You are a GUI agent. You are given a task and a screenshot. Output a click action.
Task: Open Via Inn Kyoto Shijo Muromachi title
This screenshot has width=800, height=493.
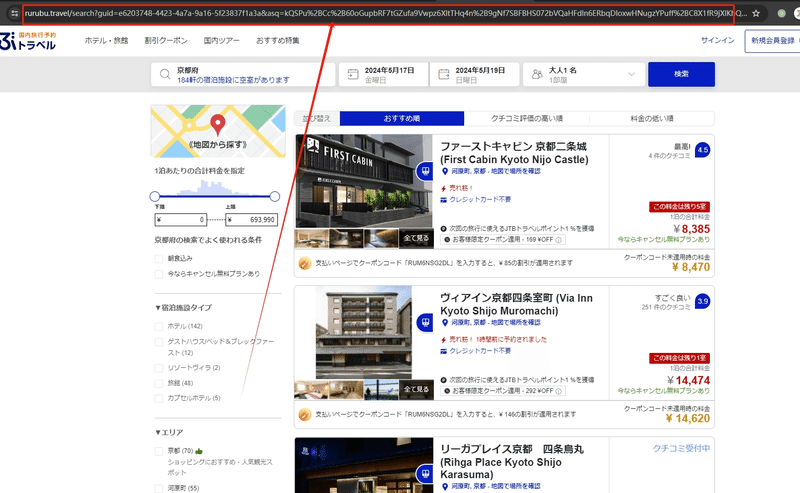pos(516,304)
